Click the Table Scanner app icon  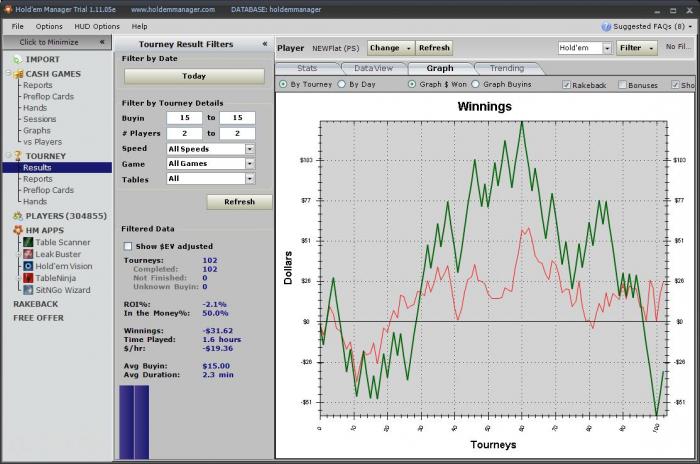tap(28, 242)
